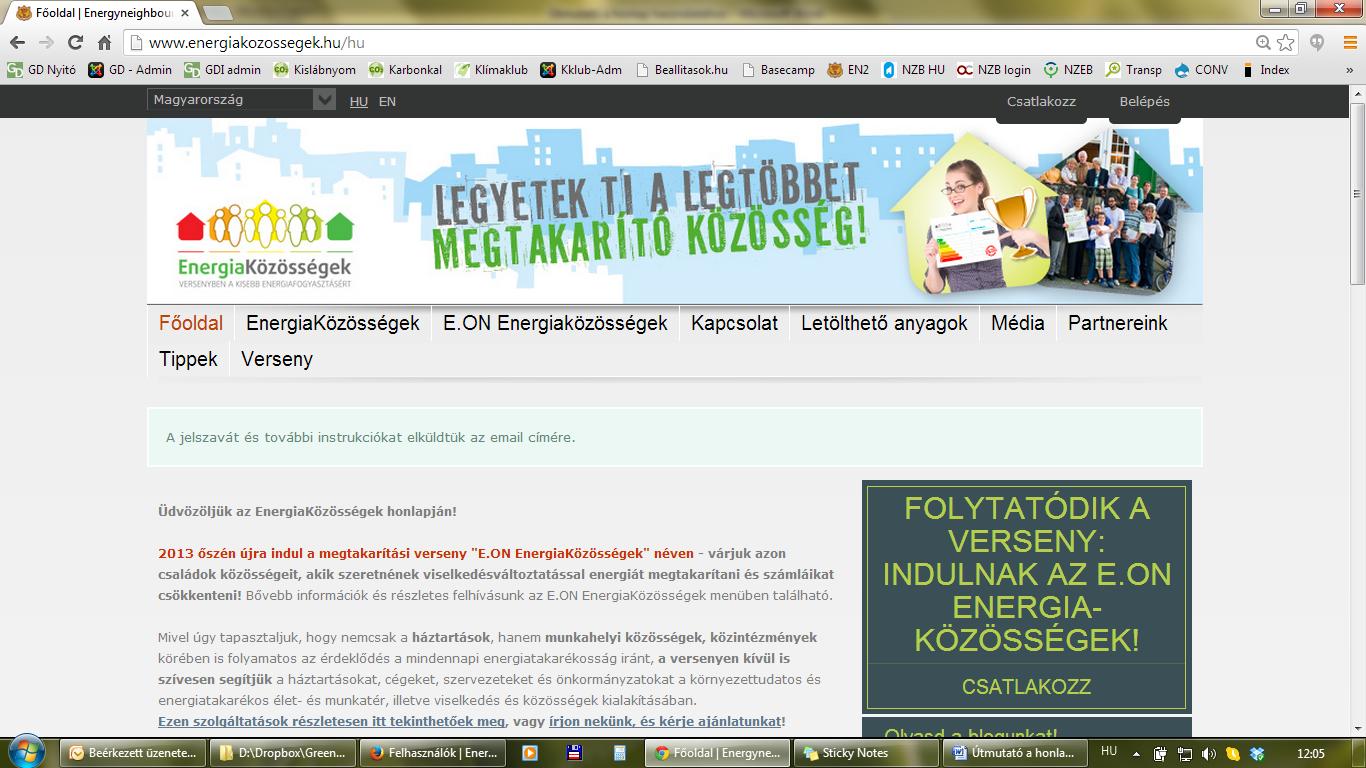
Task: Open the Basecamp bookmark
Action: coord(778,70)
